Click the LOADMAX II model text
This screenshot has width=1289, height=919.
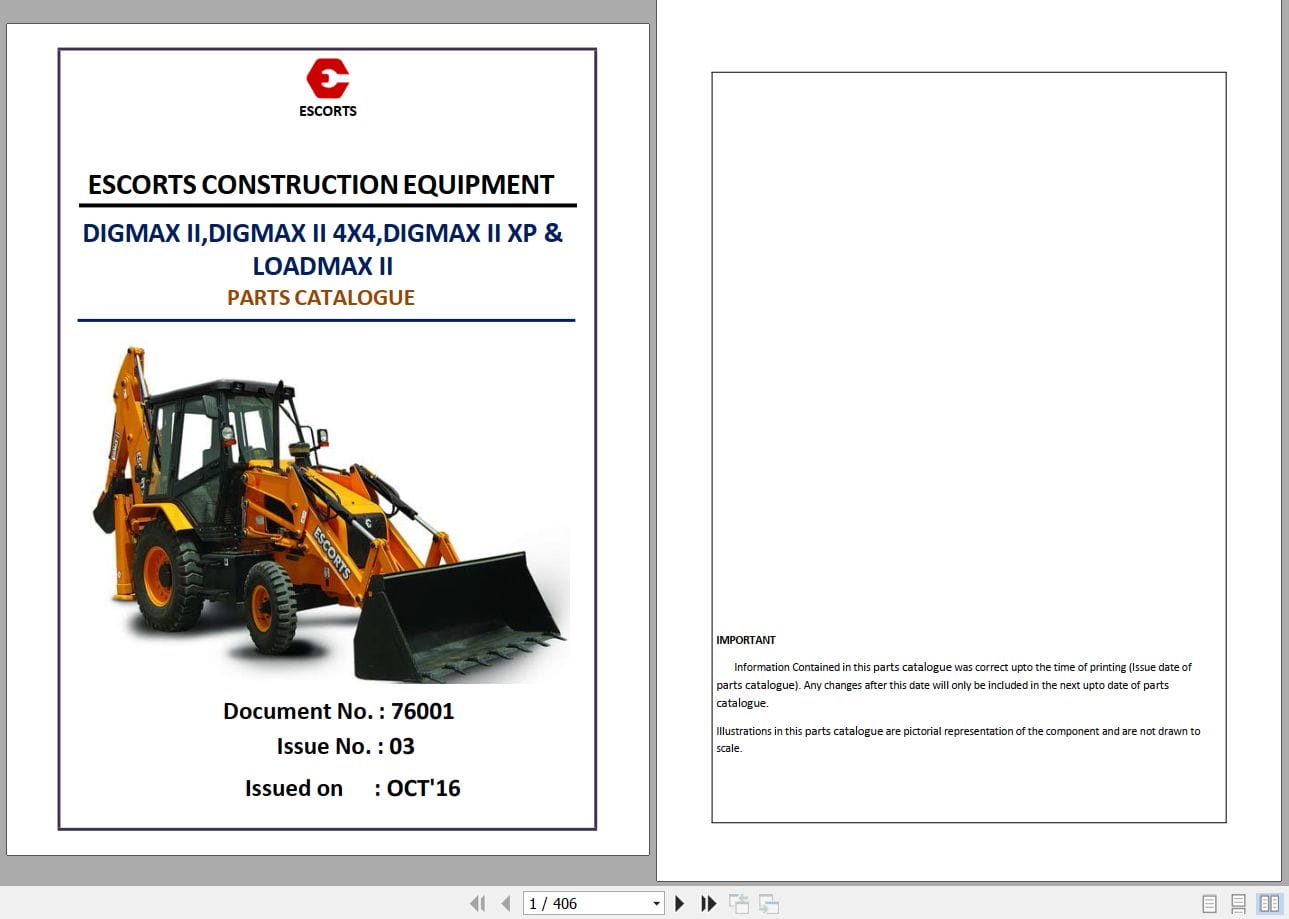(322, 266)
